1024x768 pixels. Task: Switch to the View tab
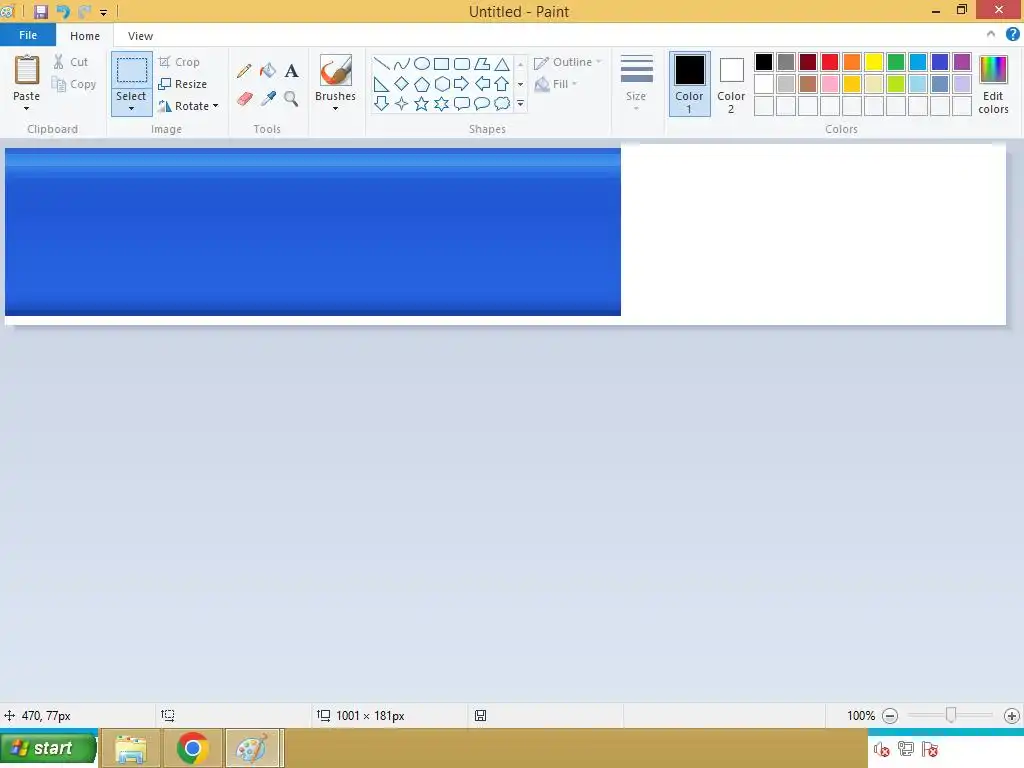[140, 36]
